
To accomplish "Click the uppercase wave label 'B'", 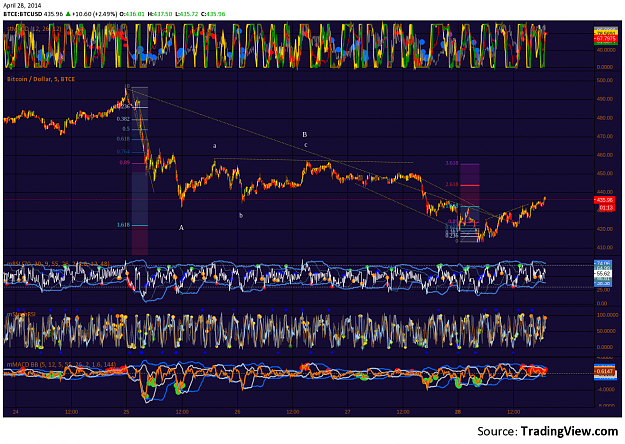I will (305, 135).
